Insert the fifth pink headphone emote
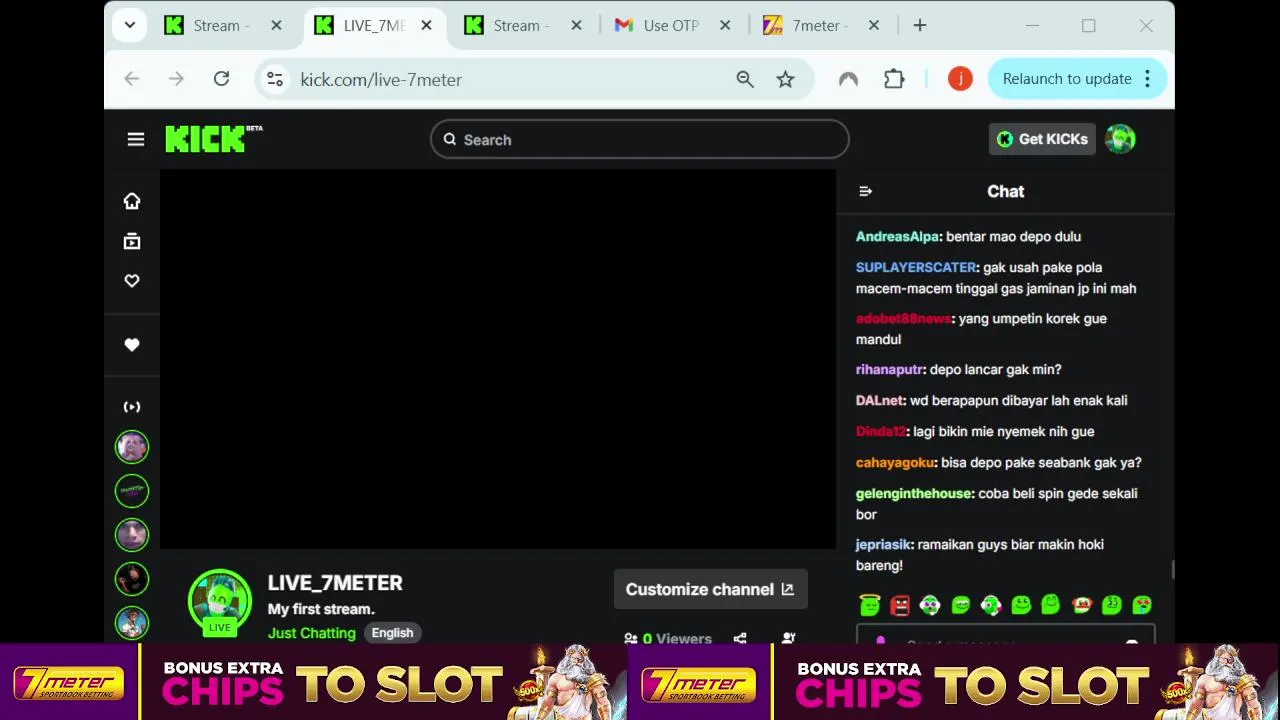The width and height of the screenshot is (1280, 720). coord(991,605)
